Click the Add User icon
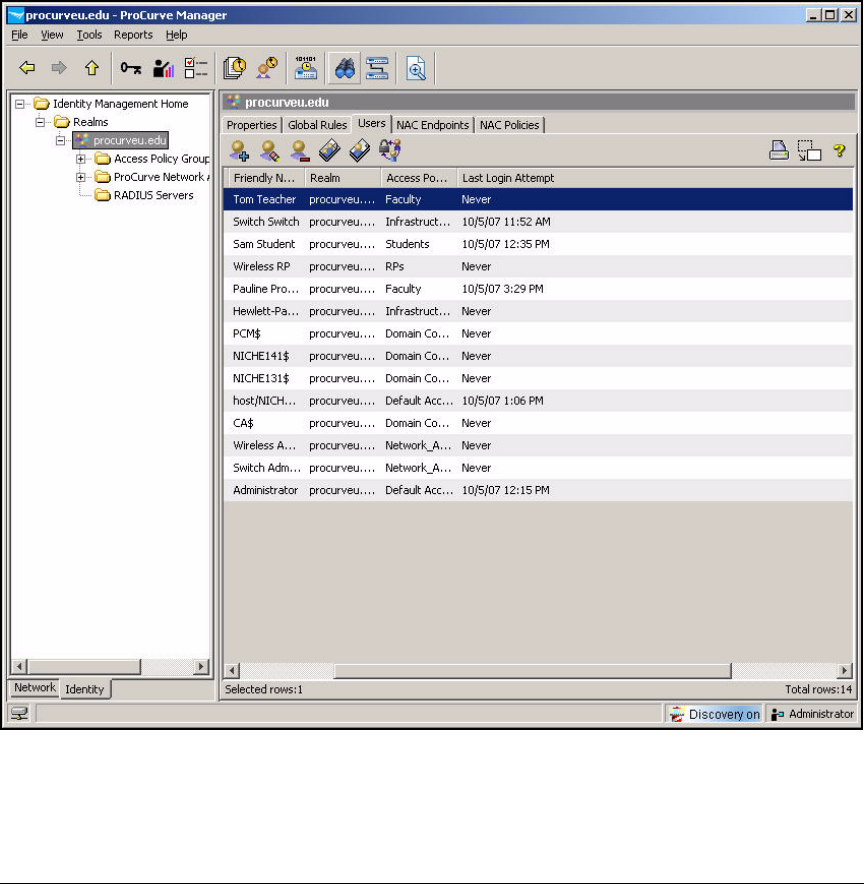This screenshot has height=884, width=864. pos(240,151)
